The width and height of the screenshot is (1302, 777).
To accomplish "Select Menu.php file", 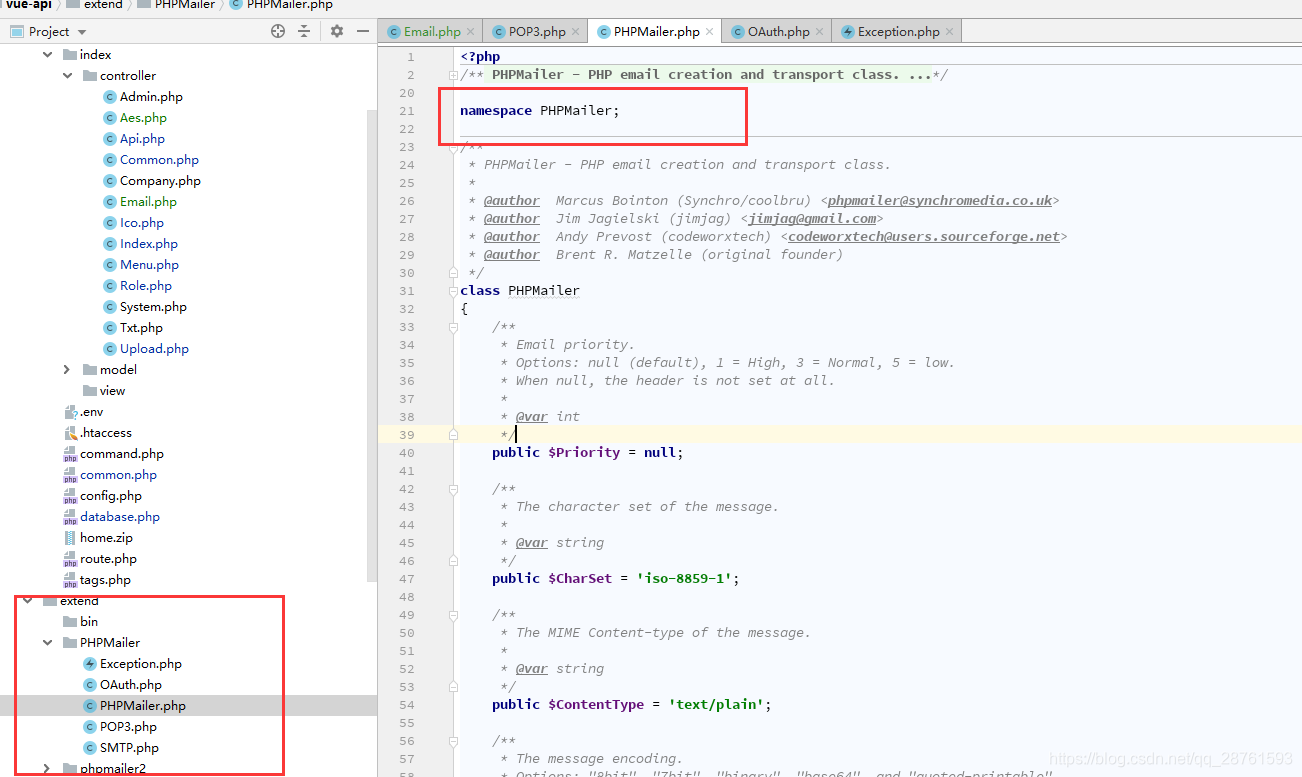I will [141, 265].
